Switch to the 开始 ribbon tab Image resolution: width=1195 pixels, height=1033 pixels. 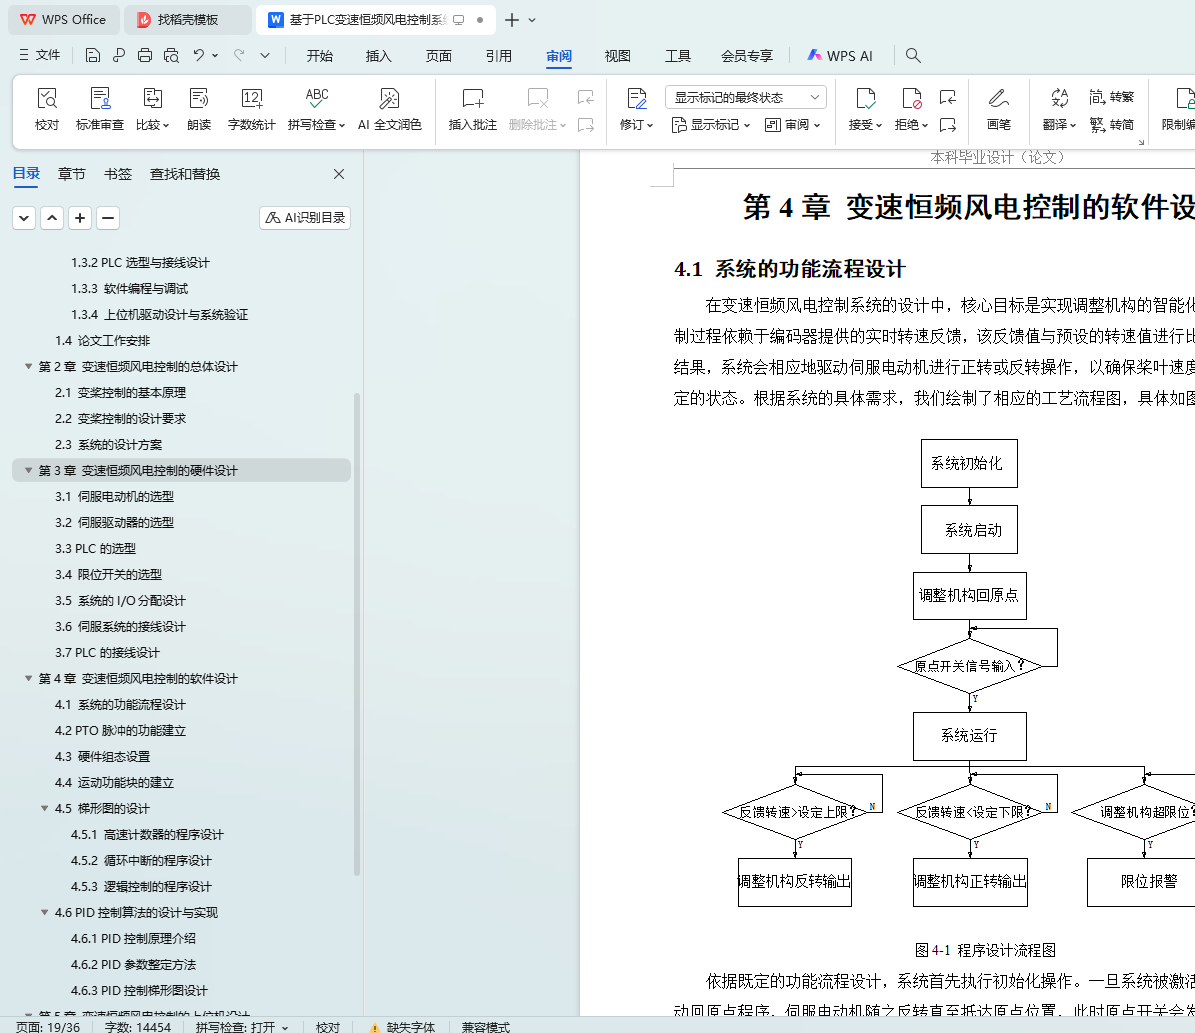319,56
